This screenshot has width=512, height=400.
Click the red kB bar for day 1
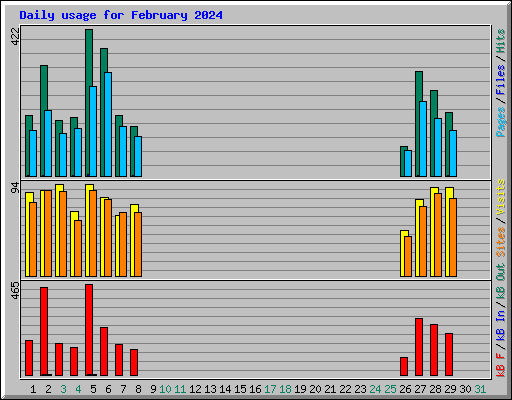29,358
